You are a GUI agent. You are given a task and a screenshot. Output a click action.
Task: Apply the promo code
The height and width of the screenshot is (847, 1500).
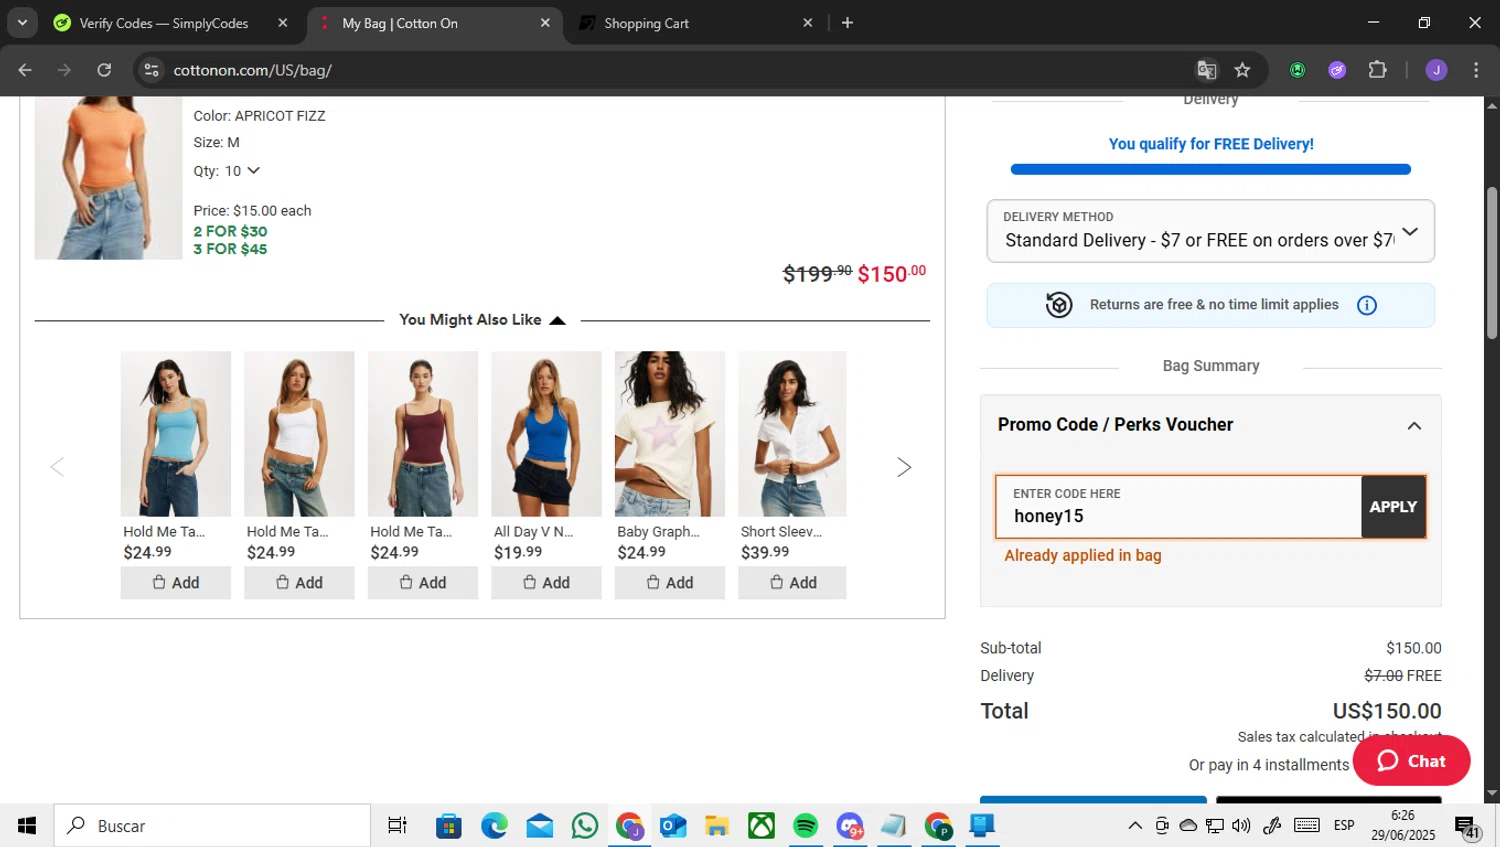[1393, 507]
